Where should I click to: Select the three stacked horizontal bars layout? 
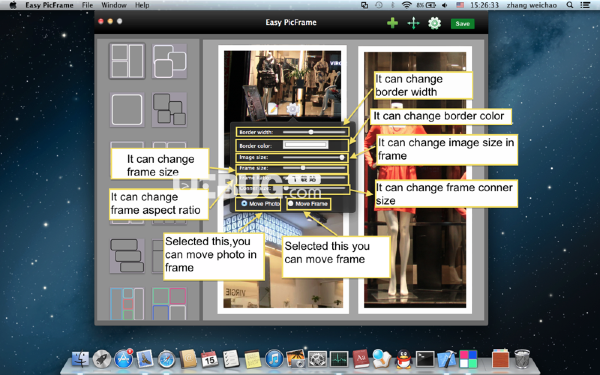(127, 256)
